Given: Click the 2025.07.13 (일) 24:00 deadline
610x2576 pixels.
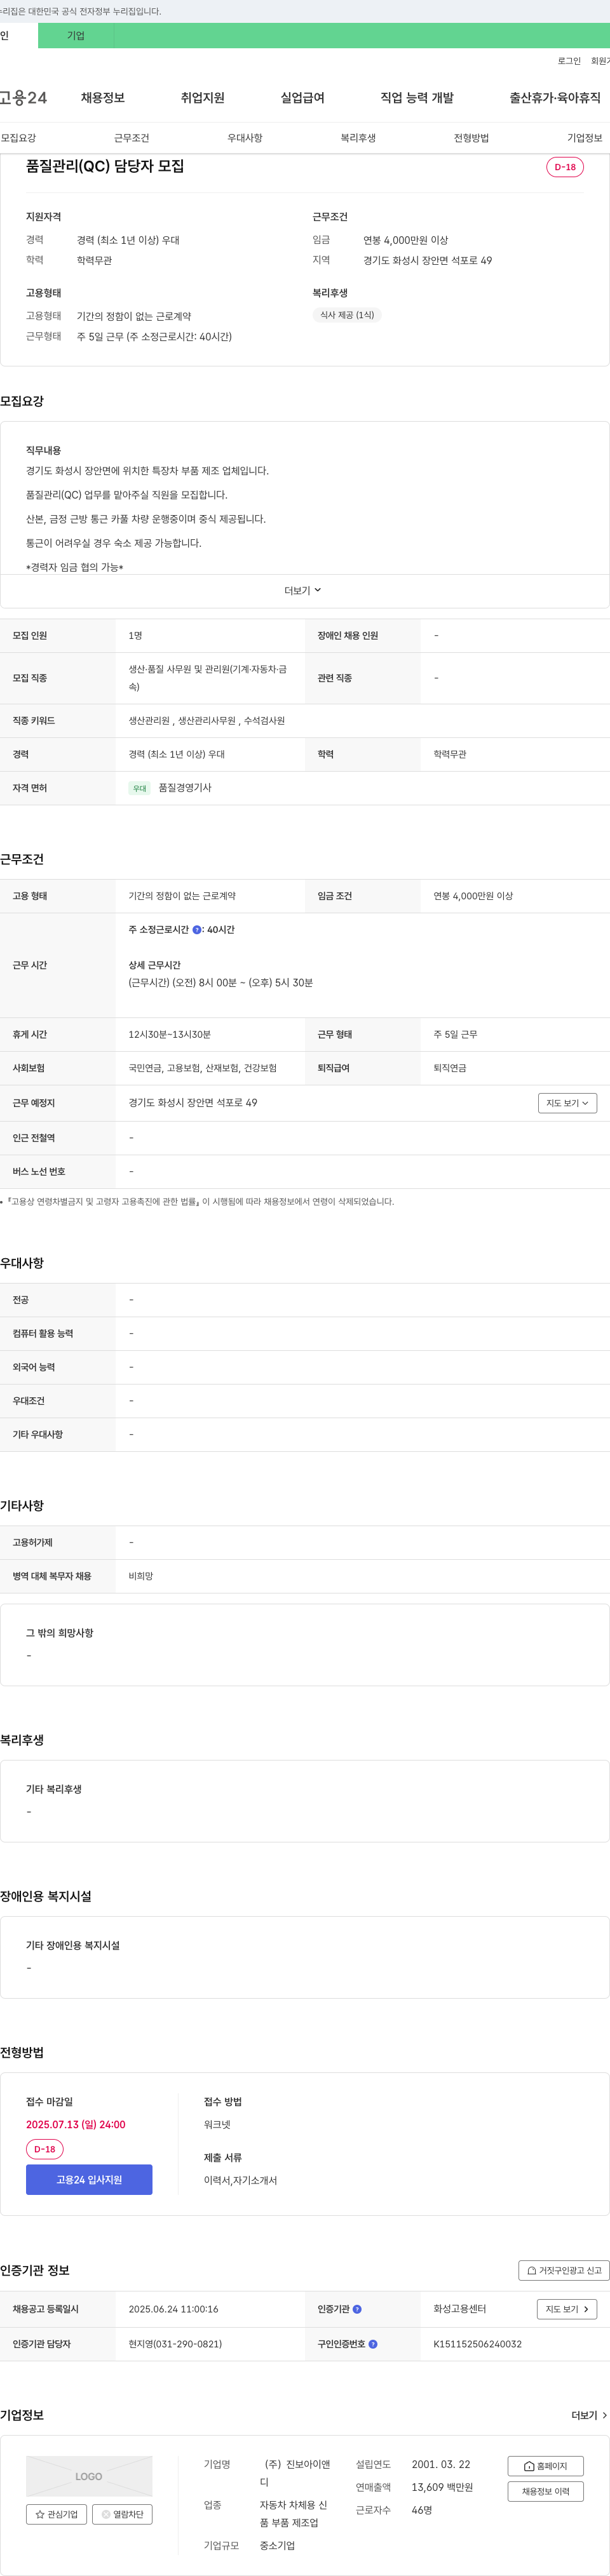Looking at the screenshot, I should click(76, 2125).
